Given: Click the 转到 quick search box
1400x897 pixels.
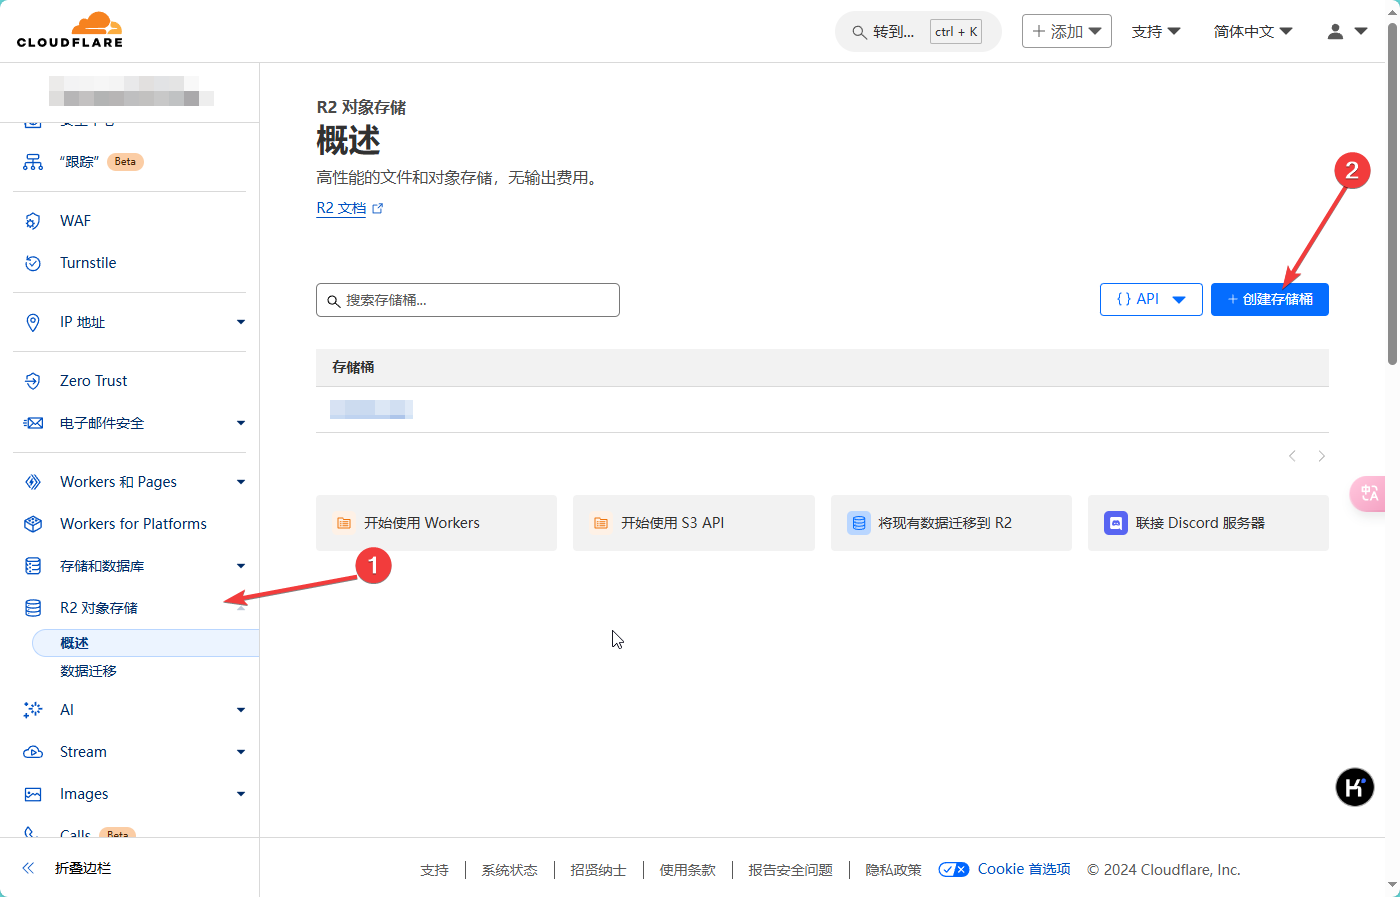Looking at the screenshot, I should [918, 32].
